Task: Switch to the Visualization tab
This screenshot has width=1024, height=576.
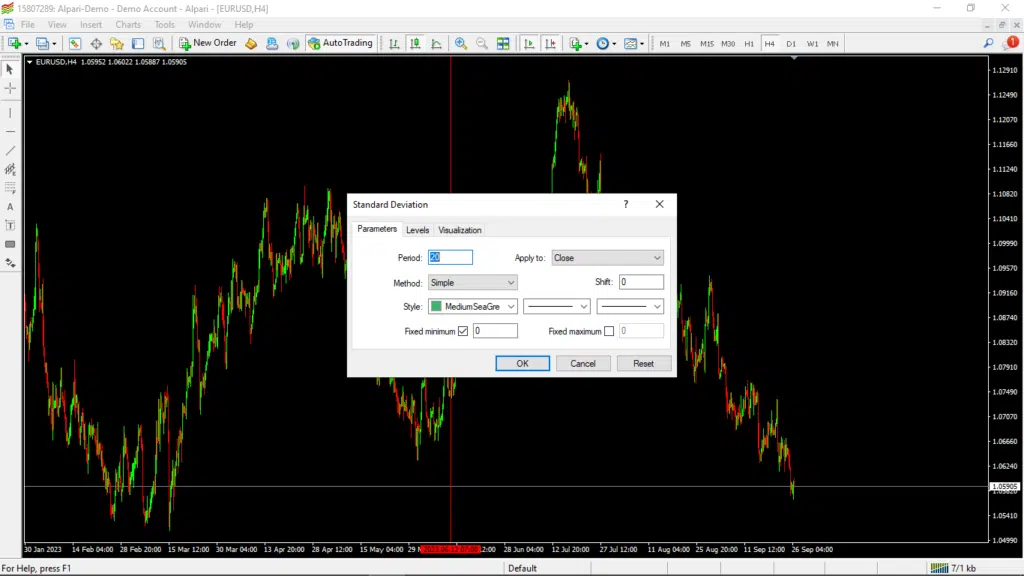Action: click(x=460, y=230)
